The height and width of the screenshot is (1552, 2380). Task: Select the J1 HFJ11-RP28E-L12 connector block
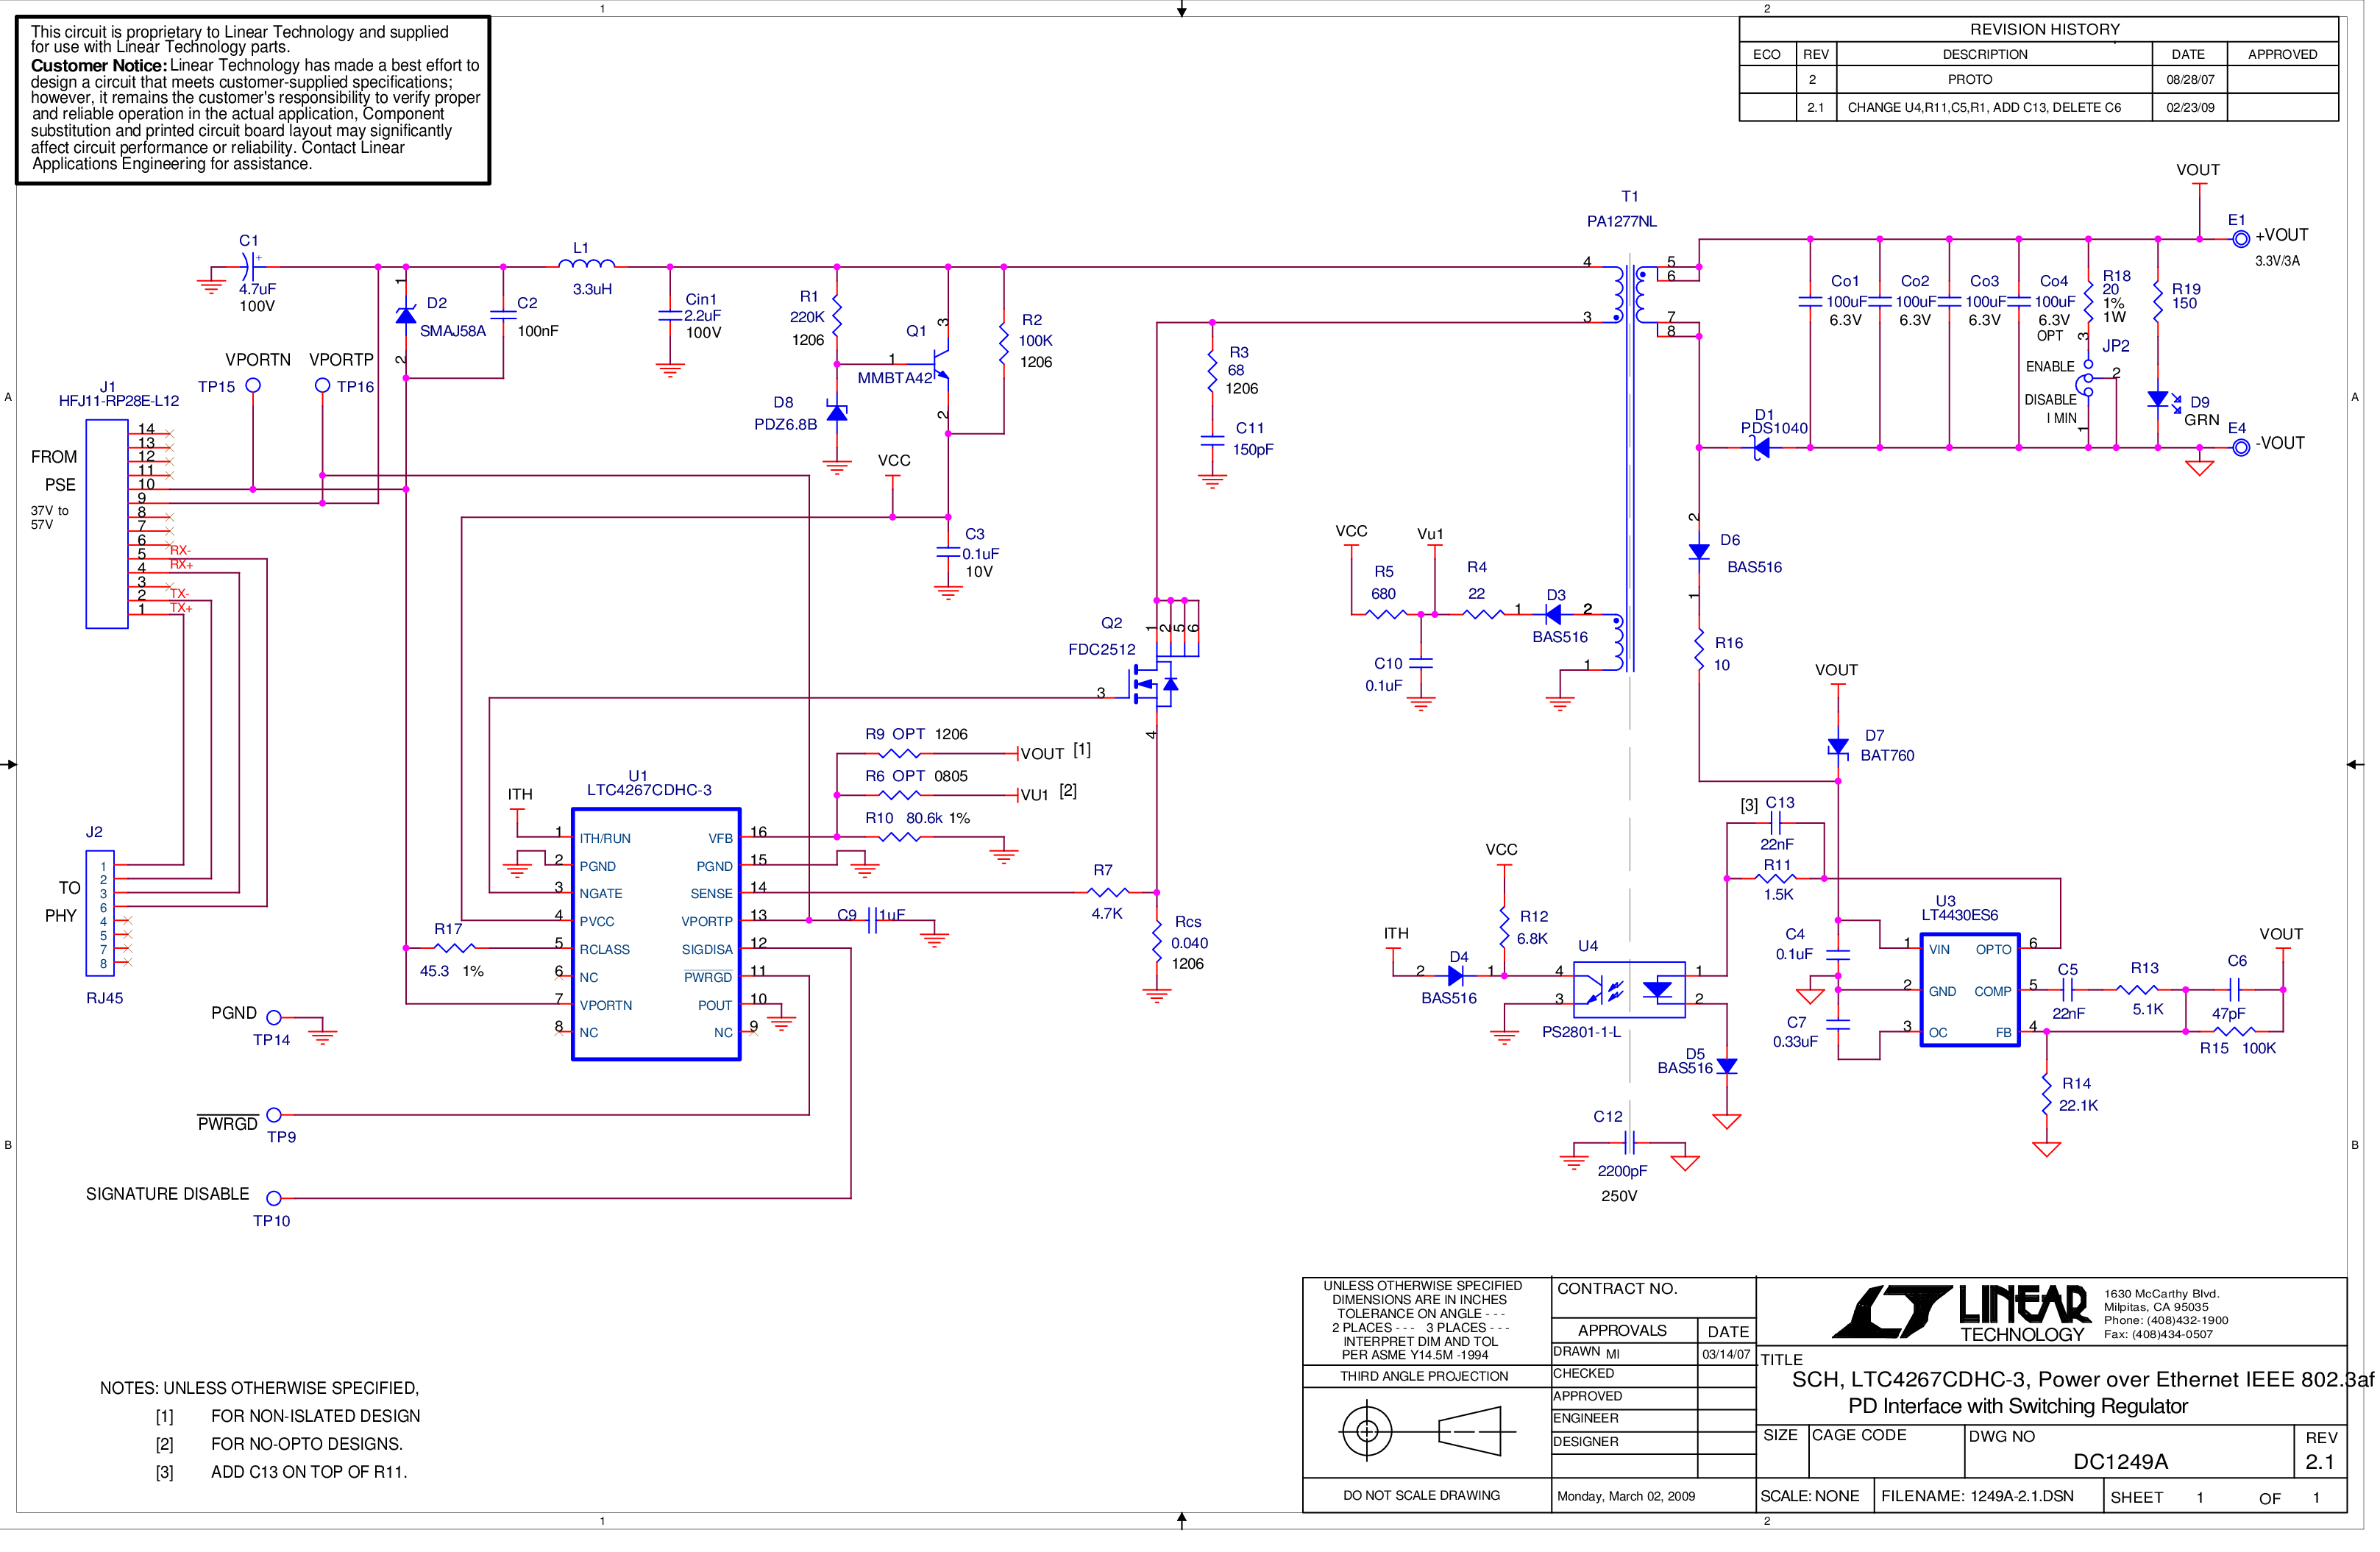pos(106,523)
